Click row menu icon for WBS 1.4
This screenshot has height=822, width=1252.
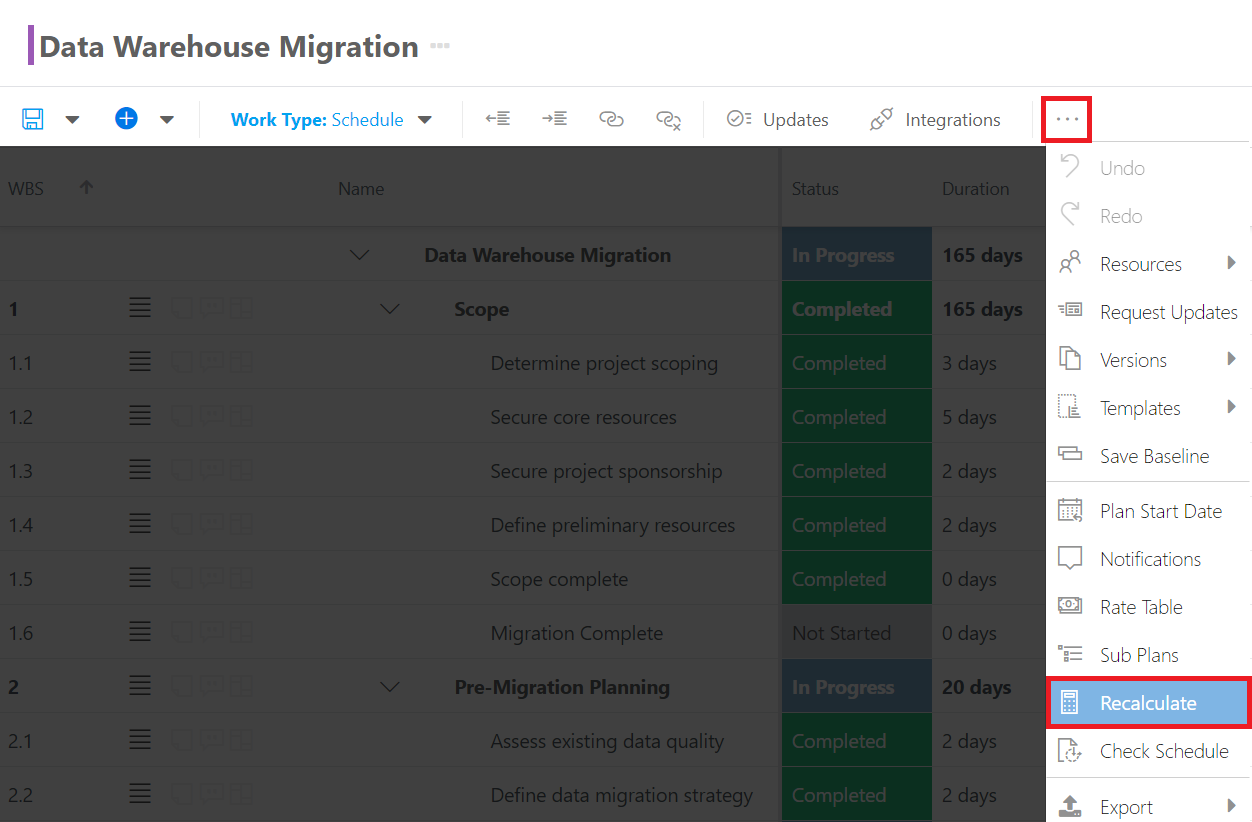pos(140,524)
